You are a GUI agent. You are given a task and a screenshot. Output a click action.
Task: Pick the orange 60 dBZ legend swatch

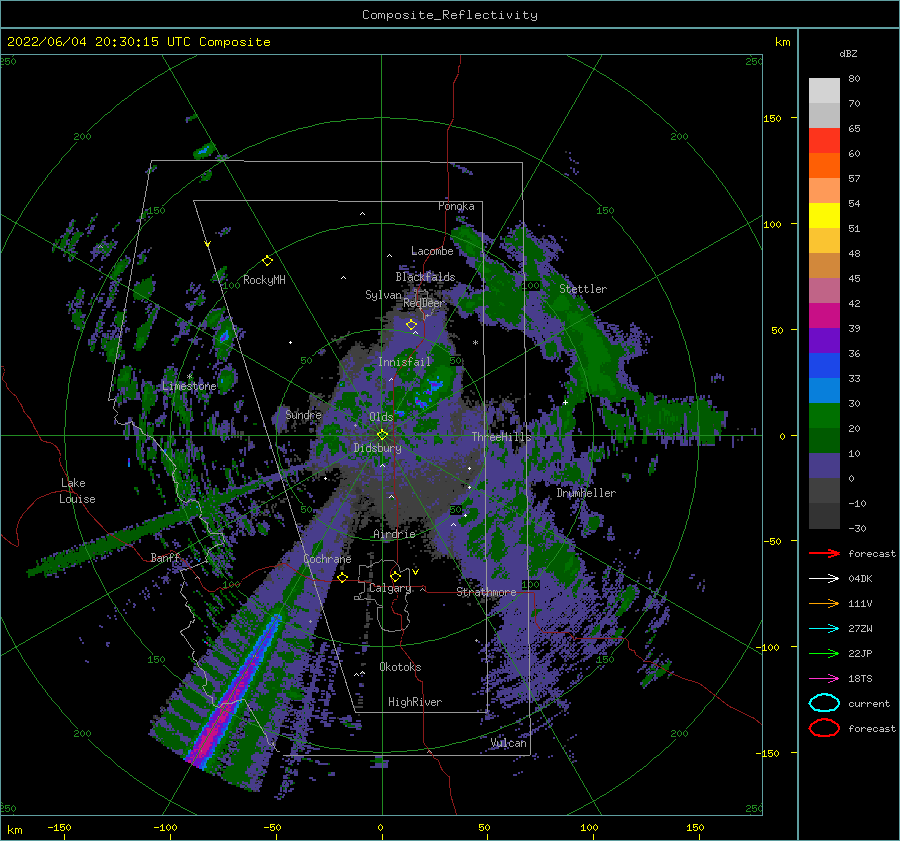(824, 165)
